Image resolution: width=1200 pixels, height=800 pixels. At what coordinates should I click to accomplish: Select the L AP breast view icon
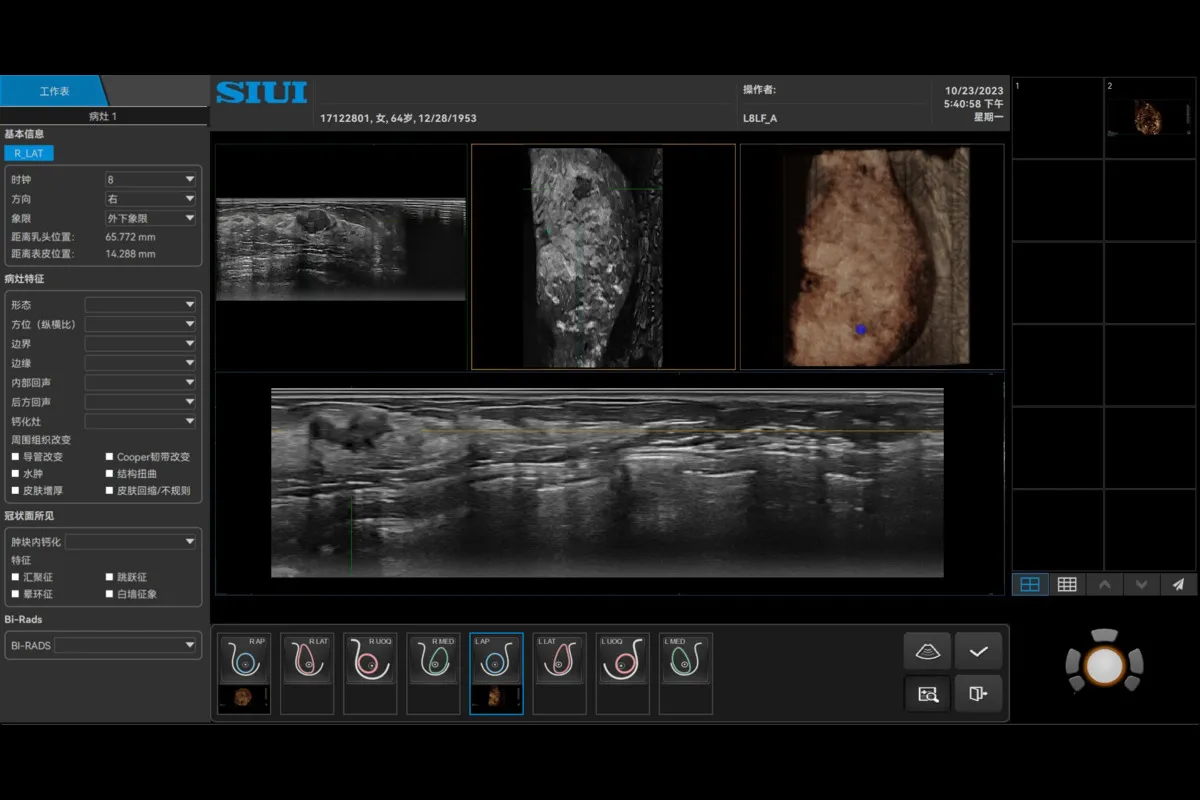click(496, 659)
